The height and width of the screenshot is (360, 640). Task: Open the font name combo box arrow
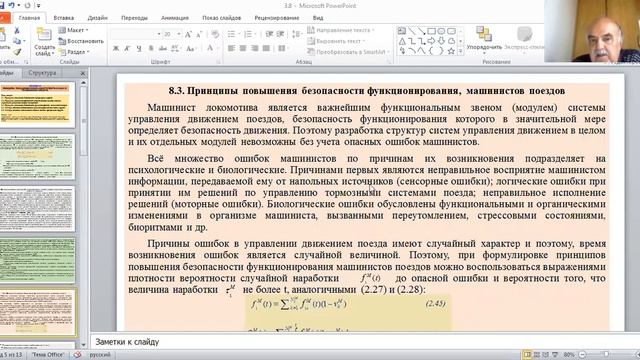point(159,34)
